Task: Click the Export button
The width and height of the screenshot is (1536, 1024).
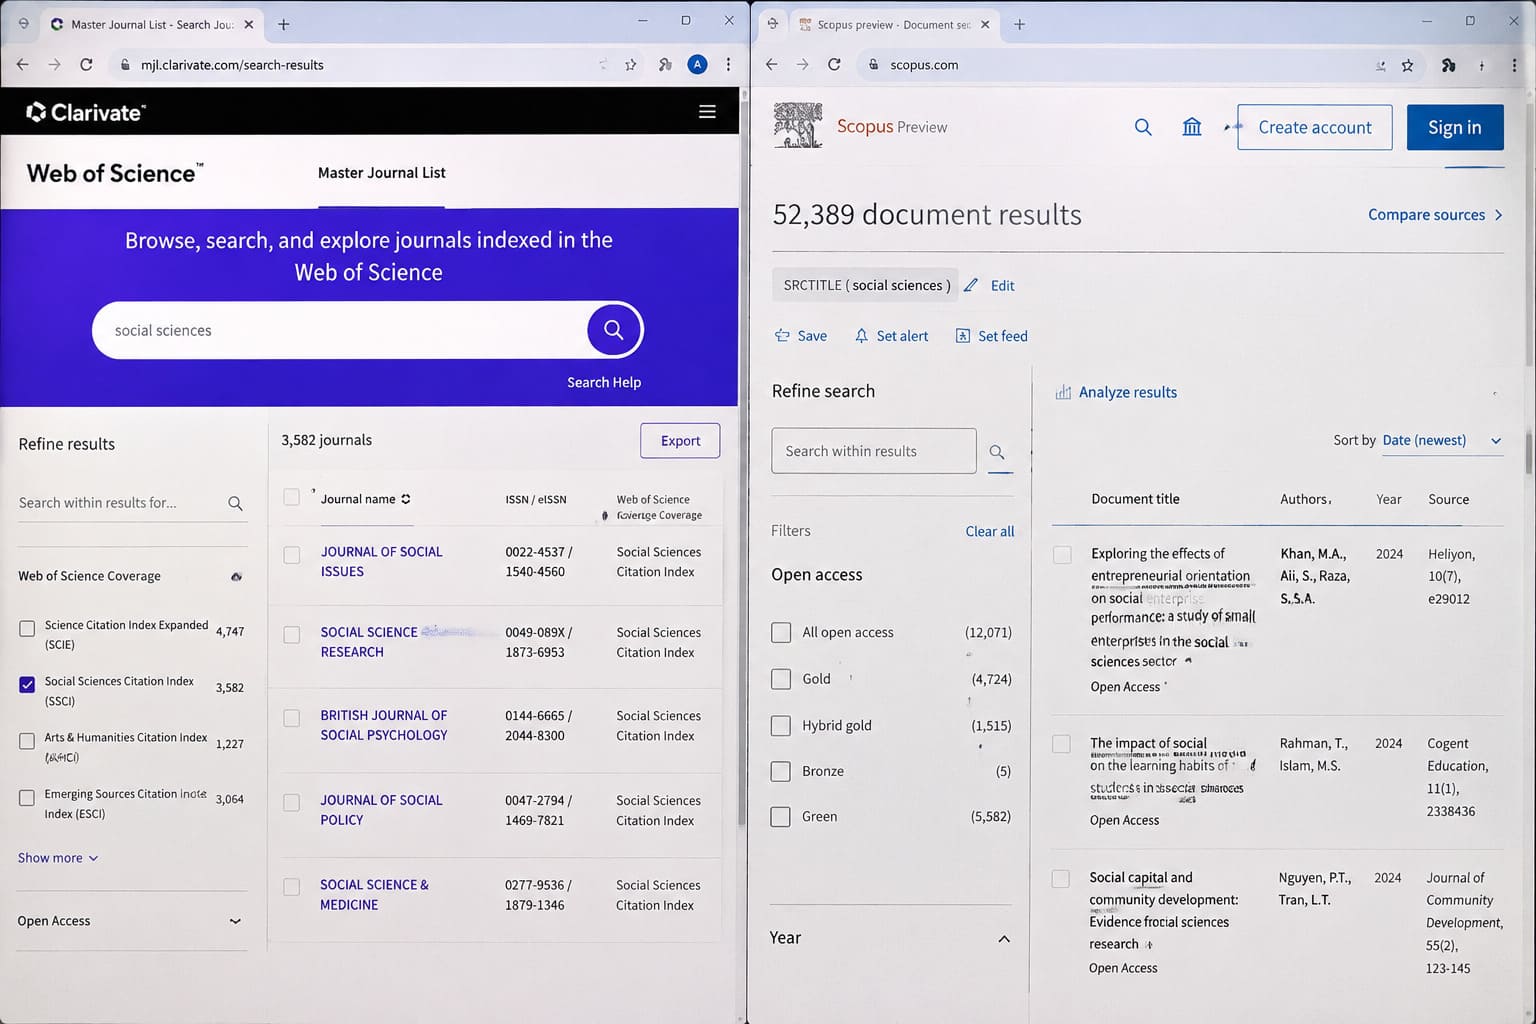Action: click(680, 441)
